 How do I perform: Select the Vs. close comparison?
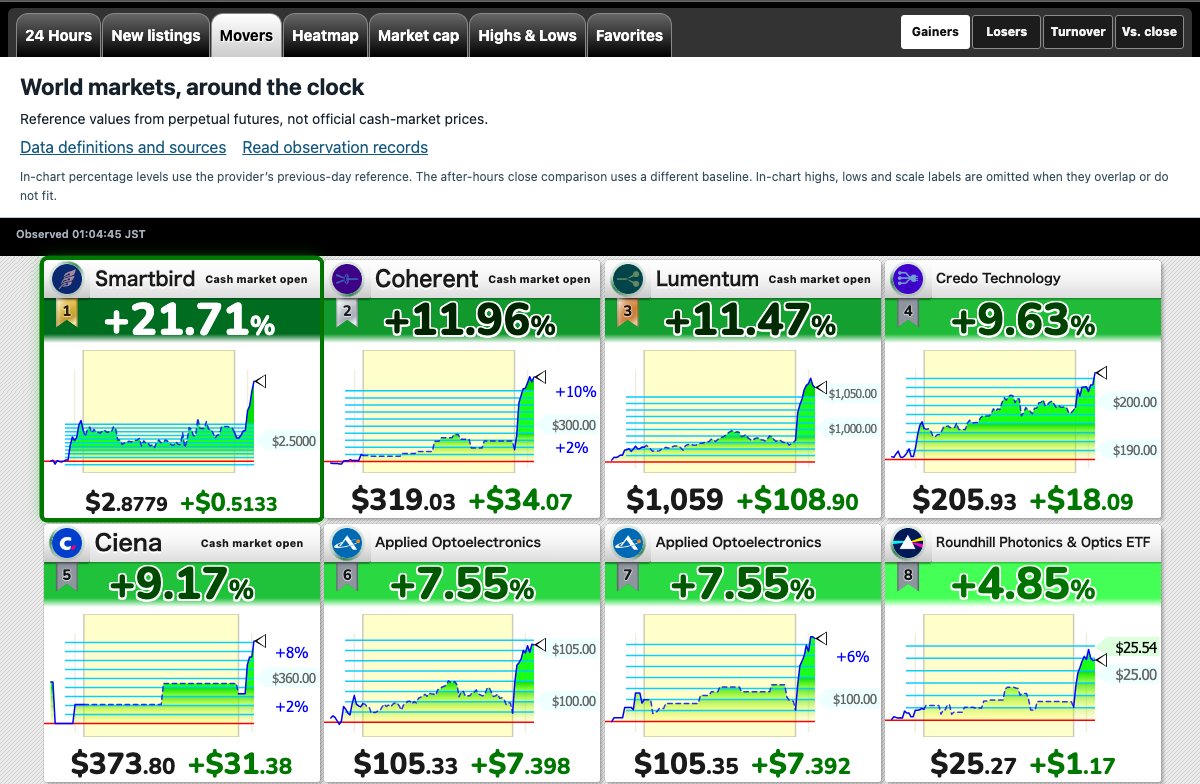(x=1150, y=32)
